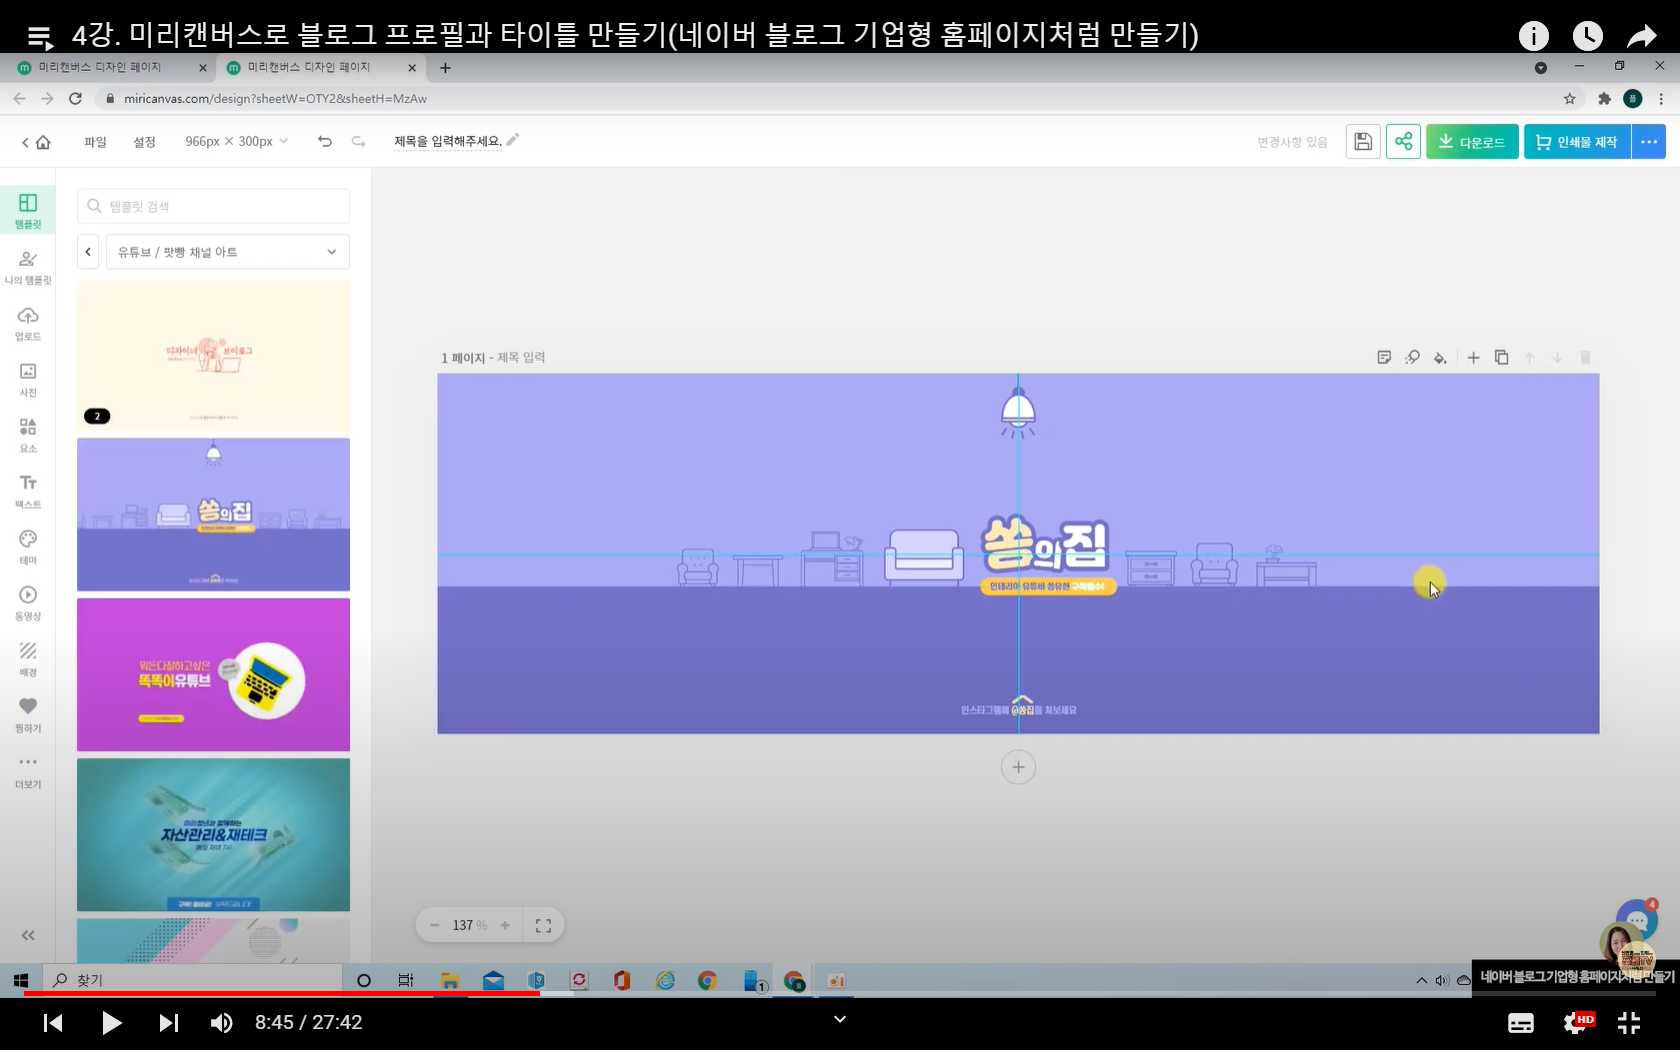
Task: Collapse the left sidebar with double chevron
Action: [28, 935]
